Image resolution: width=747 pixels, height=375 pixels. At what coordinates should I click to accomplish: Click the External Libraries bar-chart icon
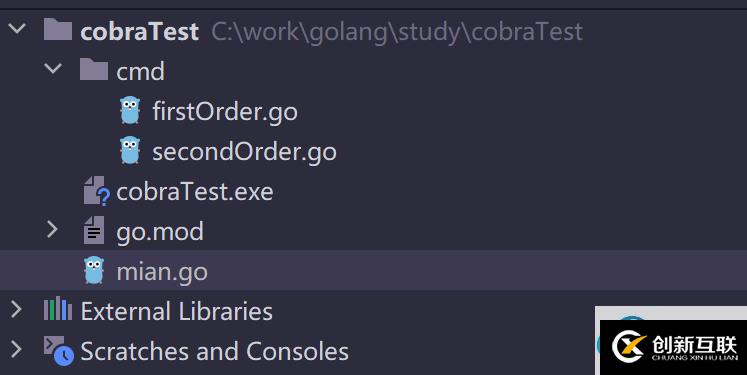pyautogui.click(x=58, y=309)
